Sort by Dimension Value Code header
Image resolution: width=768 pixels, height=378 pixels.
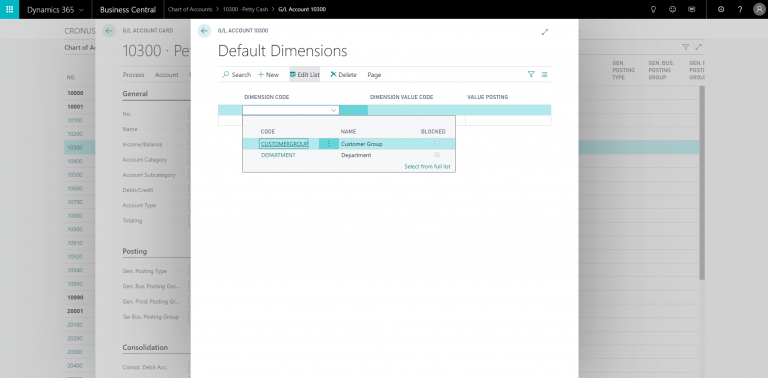click(401, 97)
